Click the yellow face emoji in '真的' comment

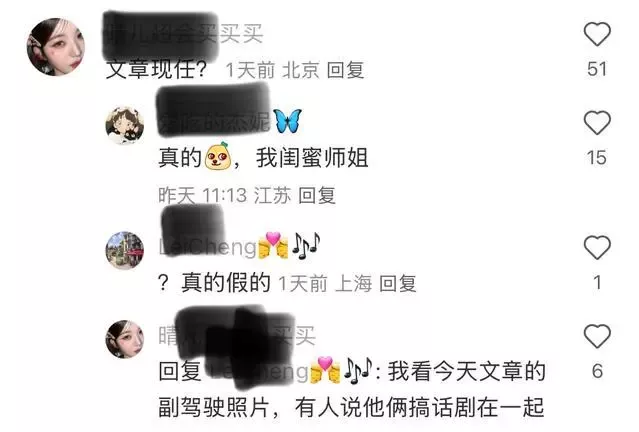coord(218,156)
